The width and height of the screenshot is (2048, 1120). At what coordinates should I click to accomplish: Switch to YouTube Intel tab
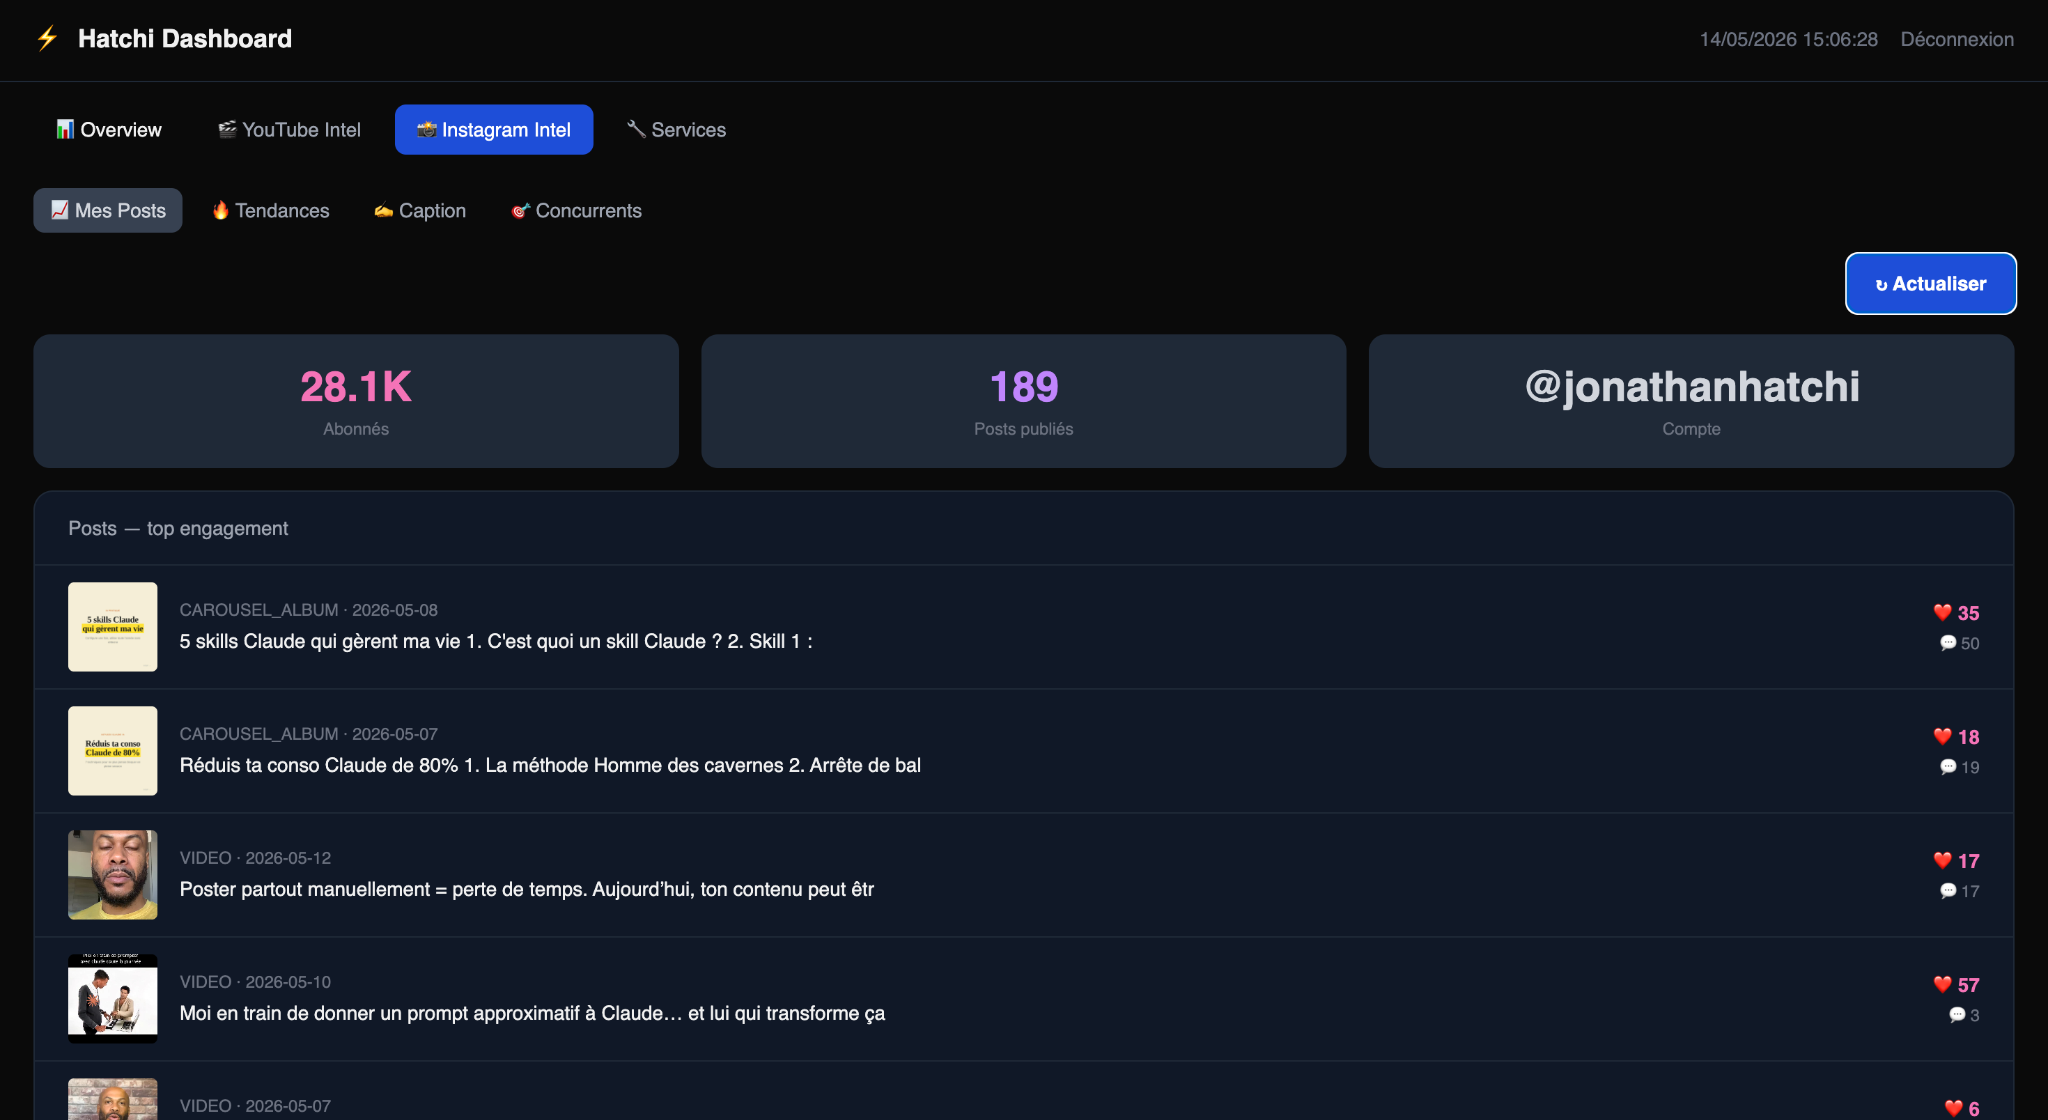(290, 130)
